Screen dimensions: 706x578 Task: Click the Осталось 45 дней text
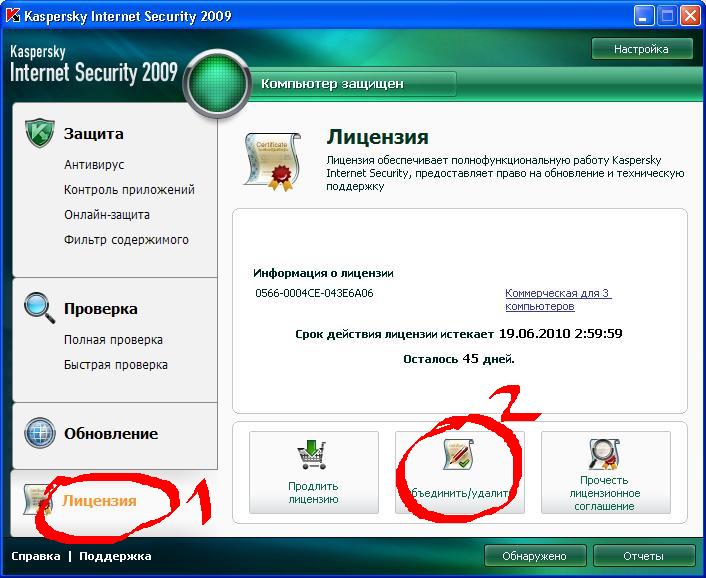tap(459, 359)
